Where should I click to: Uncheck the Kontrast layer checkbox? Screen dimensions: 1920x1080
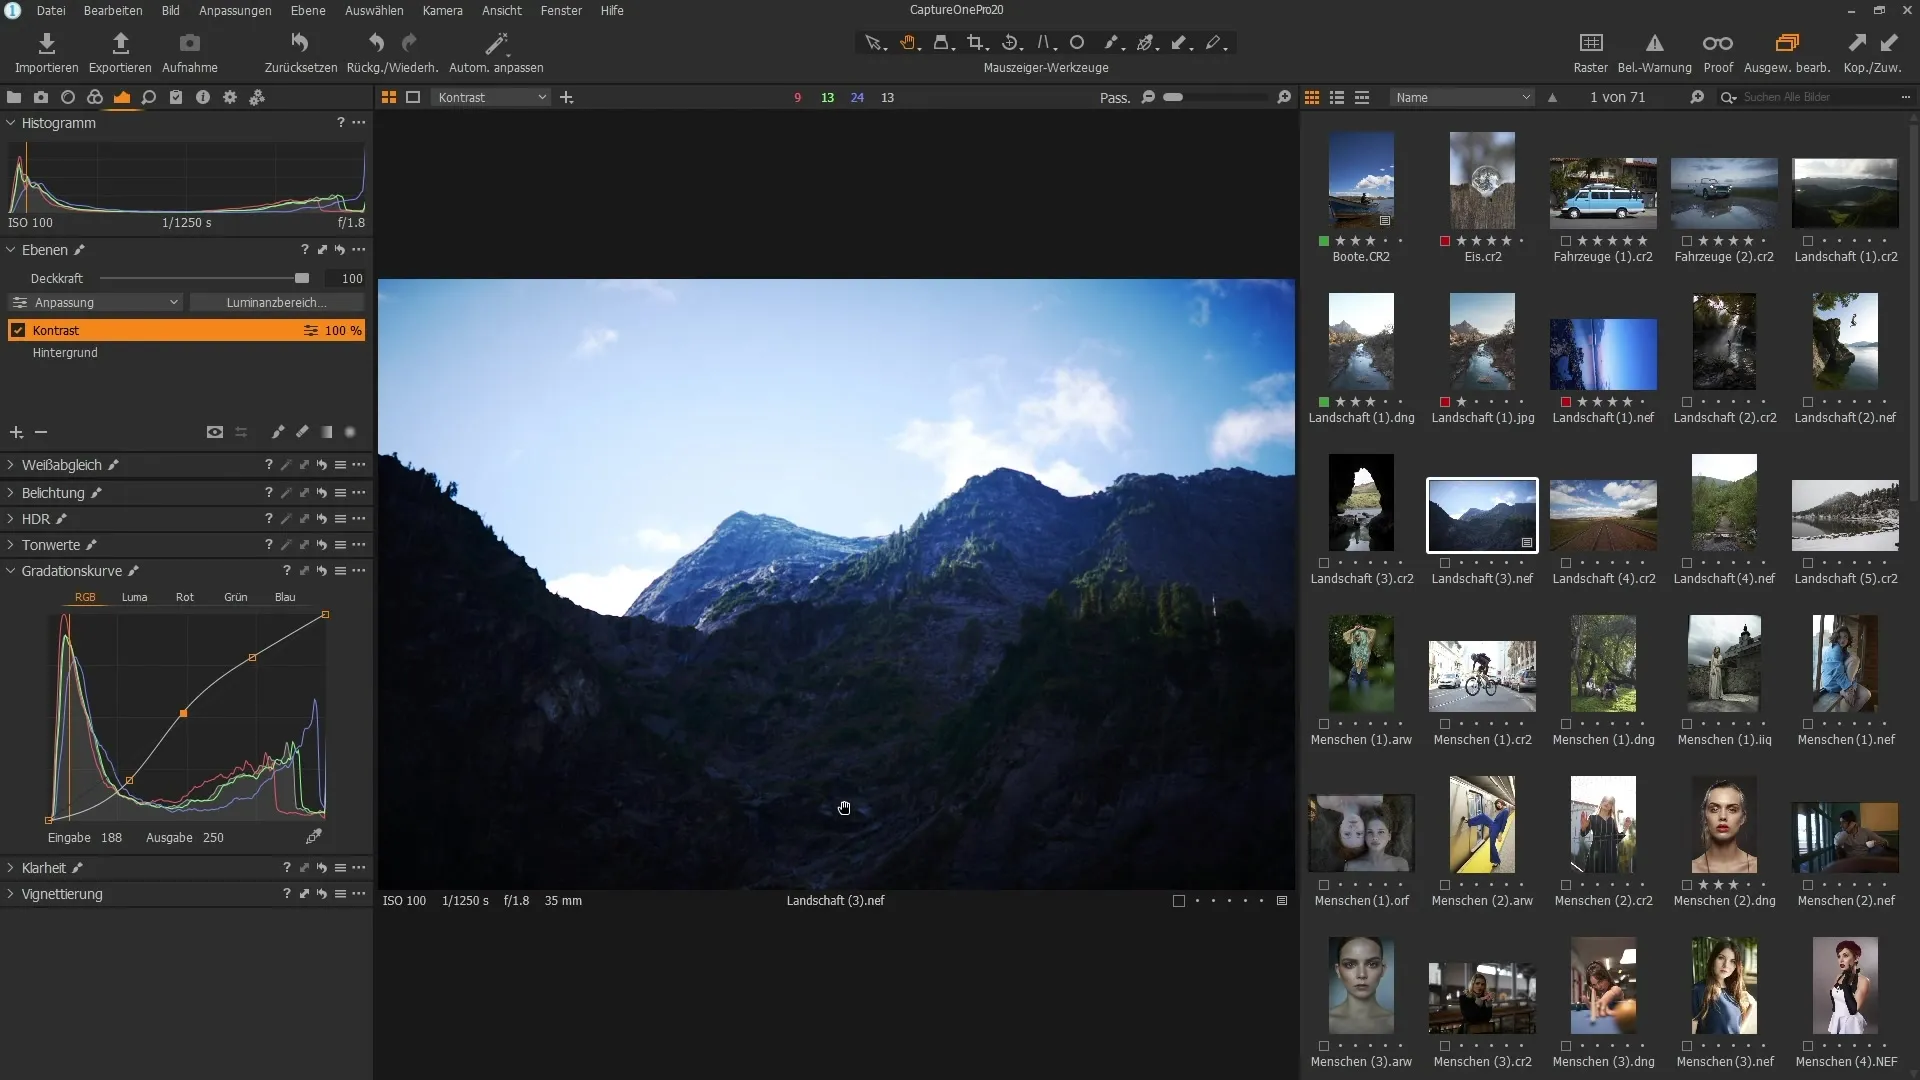[x=18, y=330]
